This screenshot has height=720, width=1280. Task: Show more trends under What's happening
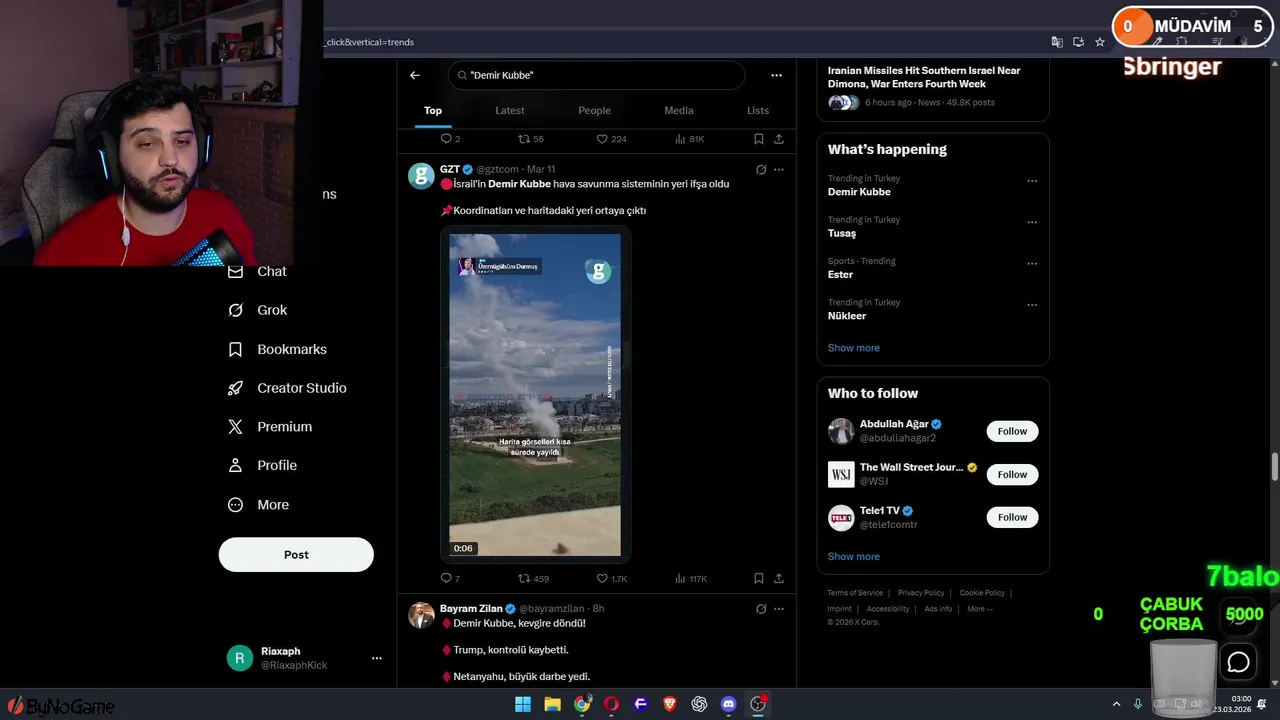coord(854,348)
